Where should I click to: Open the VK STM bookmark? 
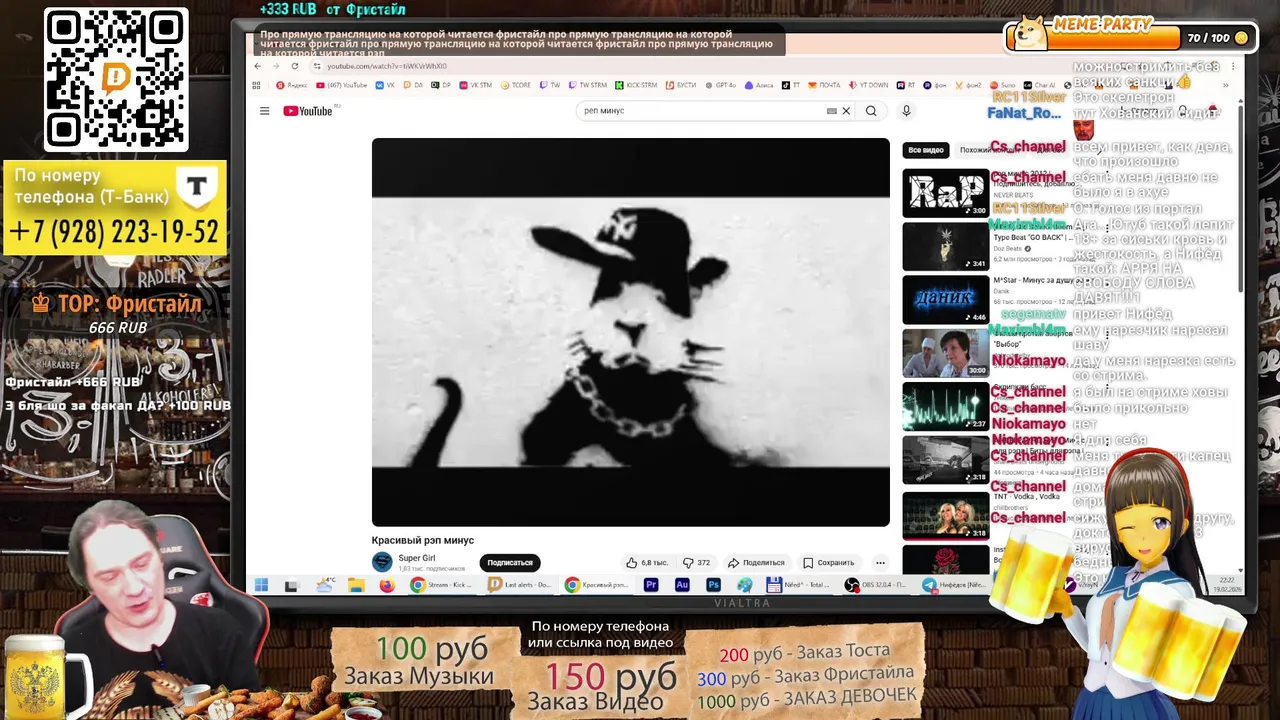[476, 85]
